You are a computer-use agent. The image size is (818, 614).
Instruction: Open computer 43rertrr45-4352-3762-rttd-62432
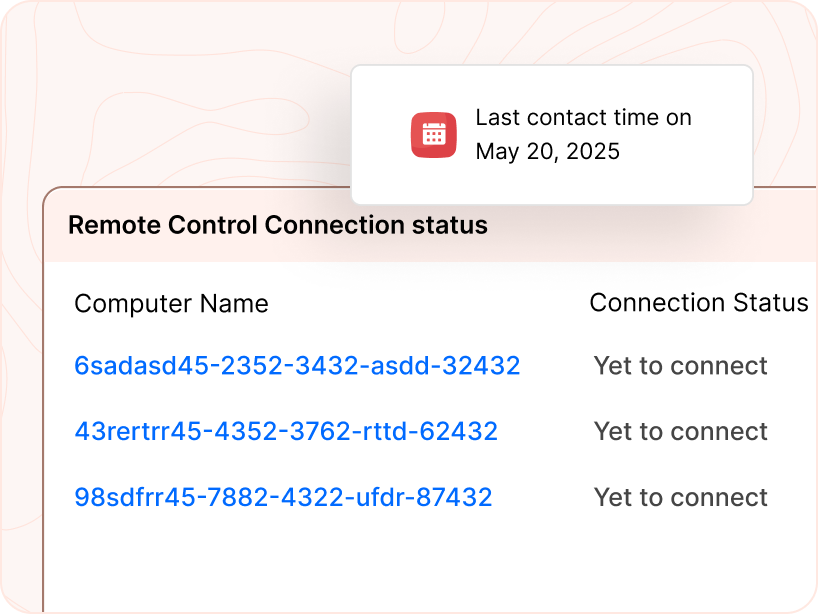[286, 432]
